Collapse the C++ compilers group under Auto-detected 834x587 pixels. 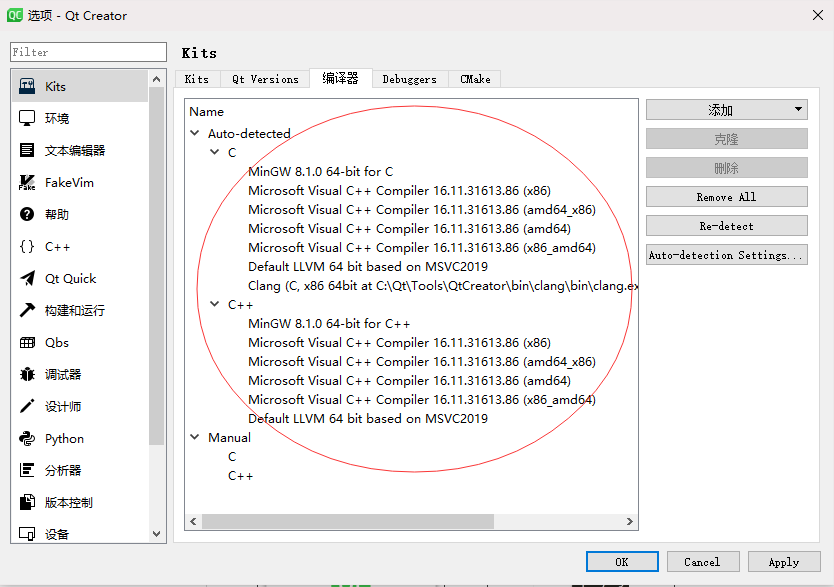(214, 304)
